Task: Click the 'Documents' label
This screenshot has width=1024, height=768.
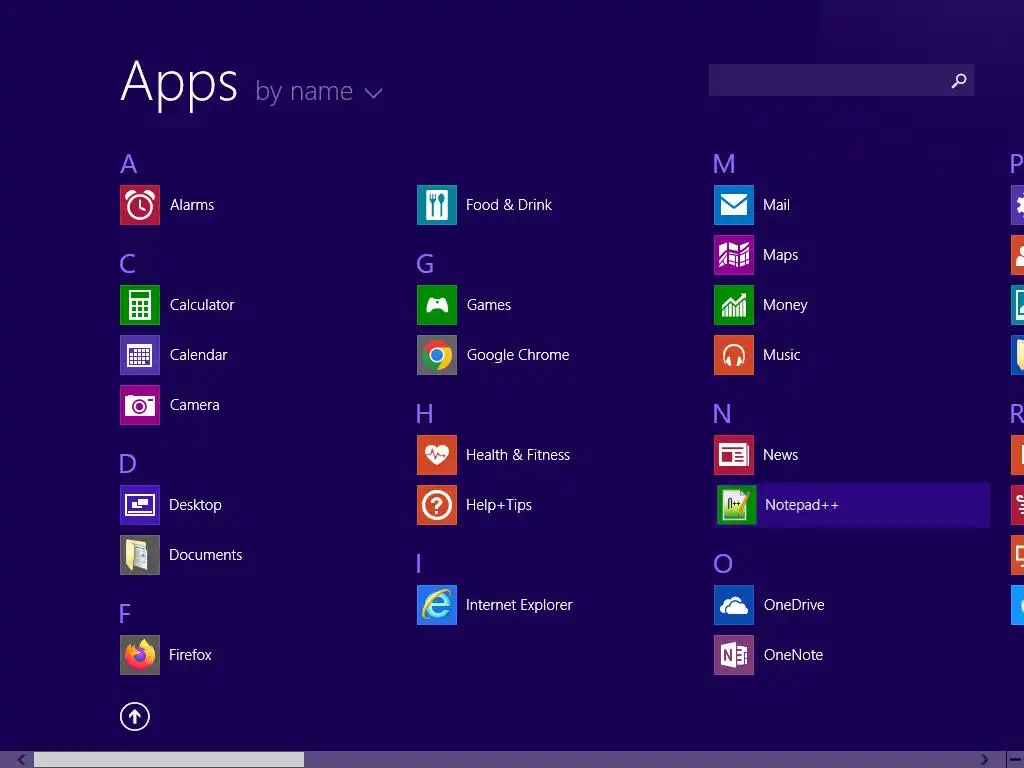Action: [x=206, y=555]
